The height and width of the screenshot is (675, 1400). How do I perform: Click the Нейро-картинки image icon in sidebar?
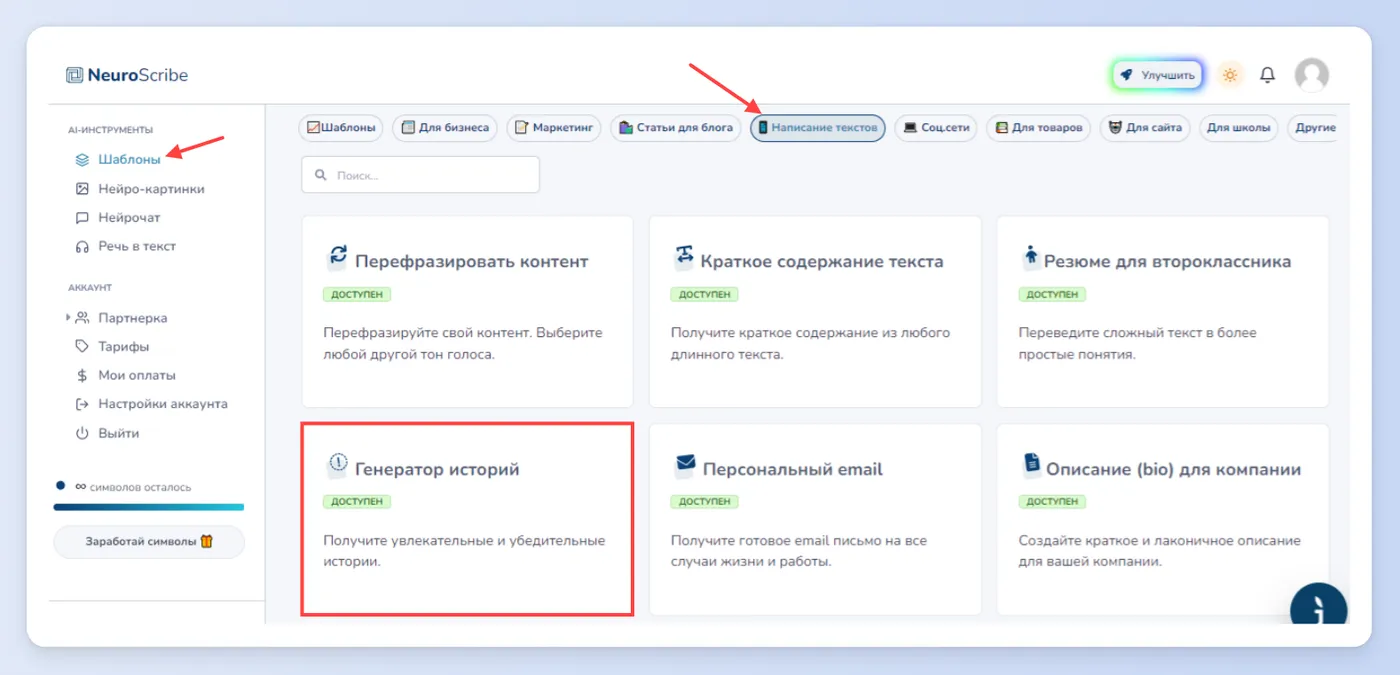pos(83,189)
